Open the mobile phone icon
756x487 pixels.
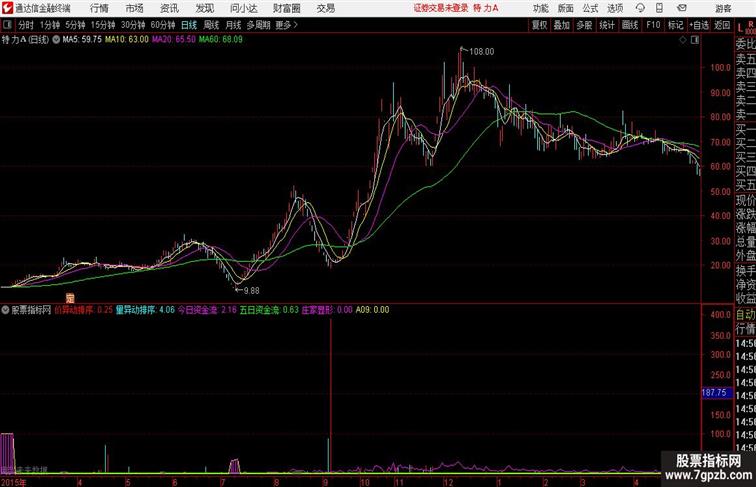[x=659, y=8]
